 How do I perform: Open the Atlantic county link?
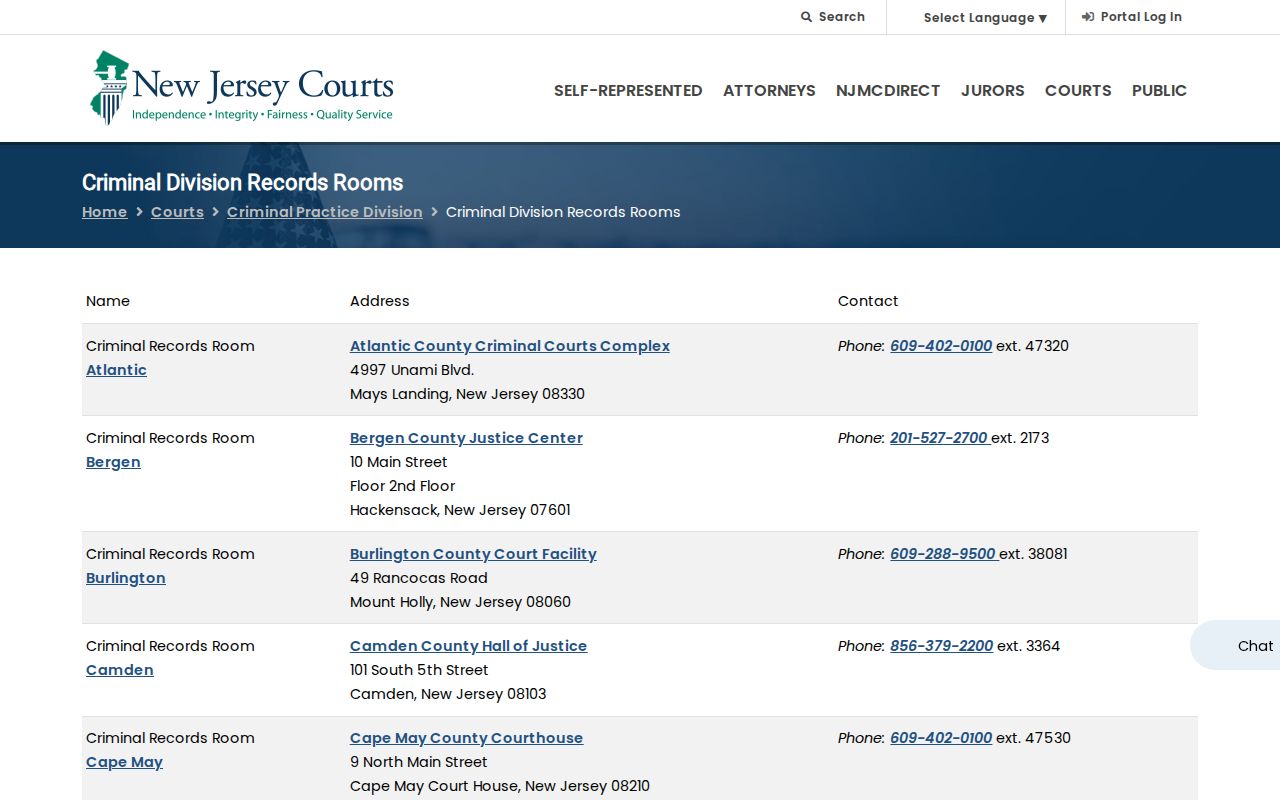[x=116, y=370]
